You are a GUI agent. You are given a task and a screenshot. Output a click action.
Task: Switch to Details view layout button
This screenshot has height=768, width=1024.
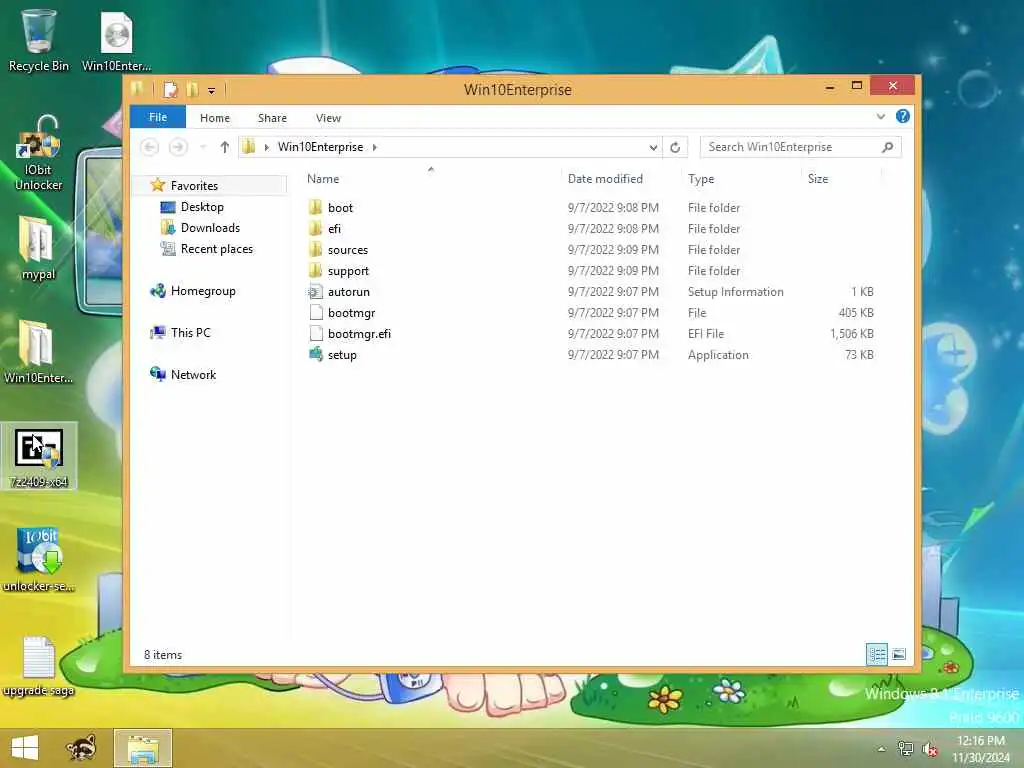(876, 654)
